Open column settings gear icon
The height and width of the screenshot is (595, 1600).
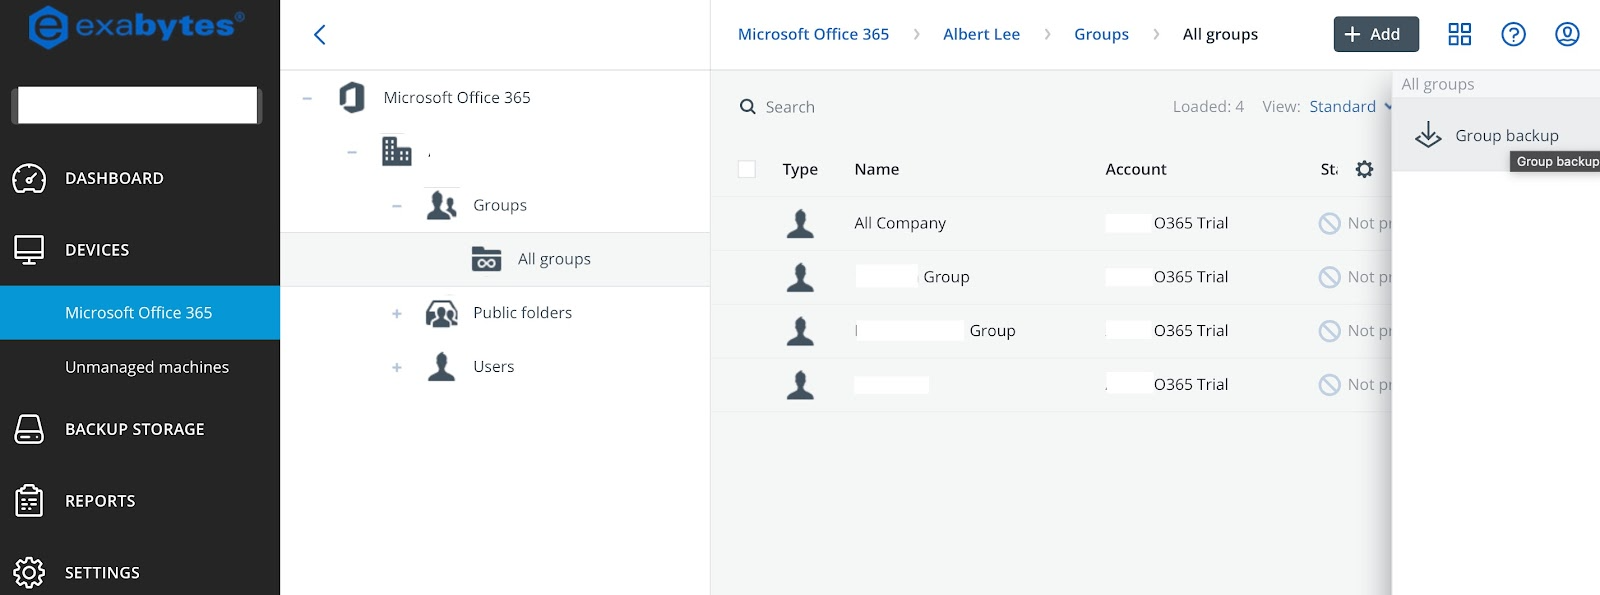(1364, 169)
